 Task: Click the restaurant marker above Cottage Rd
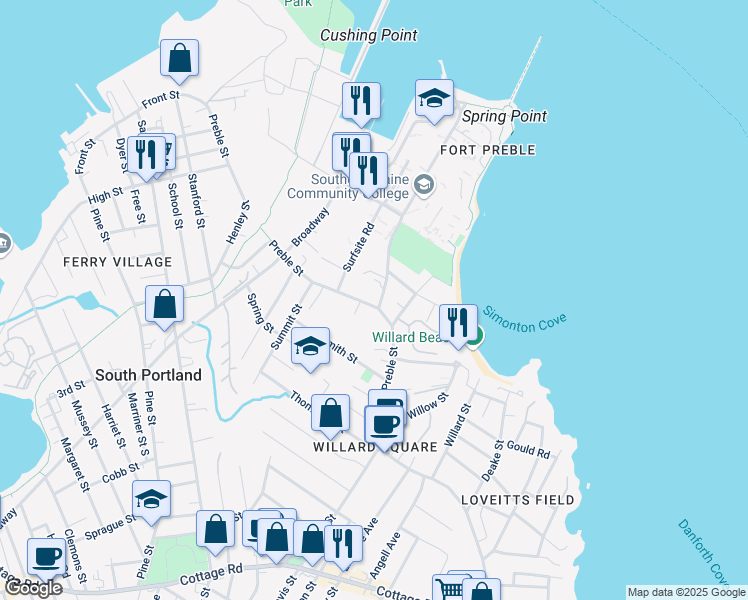pos(343,545)
